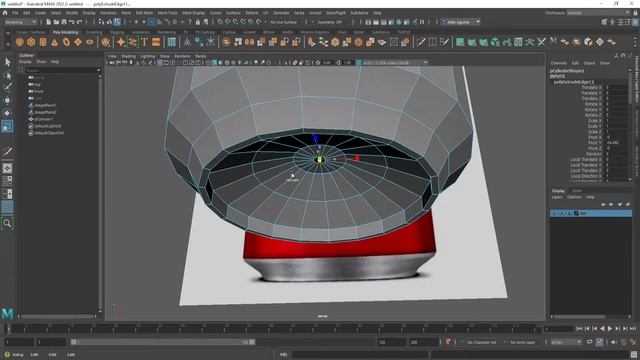The height and width of the screenshot is (360, 640).
Task: Click the Maya home icon in menu bar
Action: [x=5, y=13]
